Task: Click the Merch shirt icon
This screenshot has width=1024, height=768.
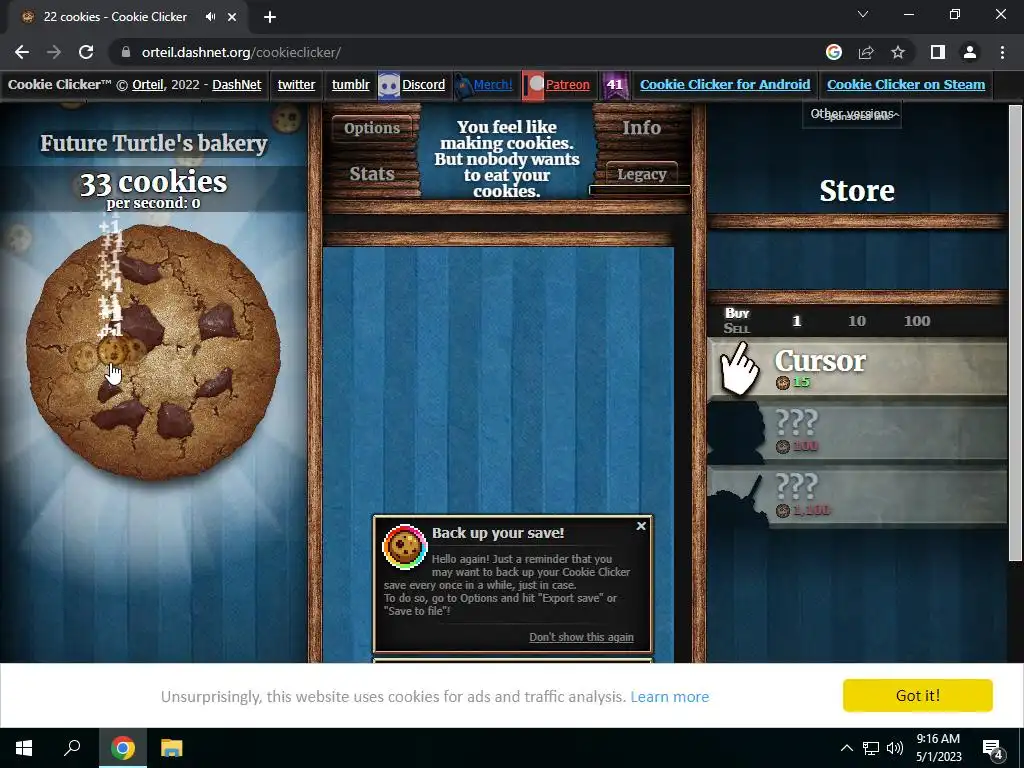Action: [463, 86]
